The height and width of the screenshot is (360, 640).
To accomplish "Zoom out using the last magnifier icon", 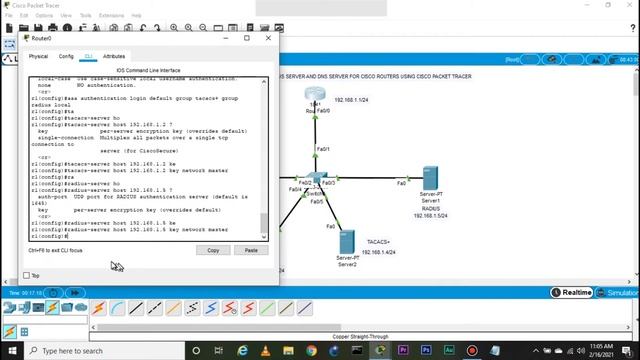I will point(203,28).
